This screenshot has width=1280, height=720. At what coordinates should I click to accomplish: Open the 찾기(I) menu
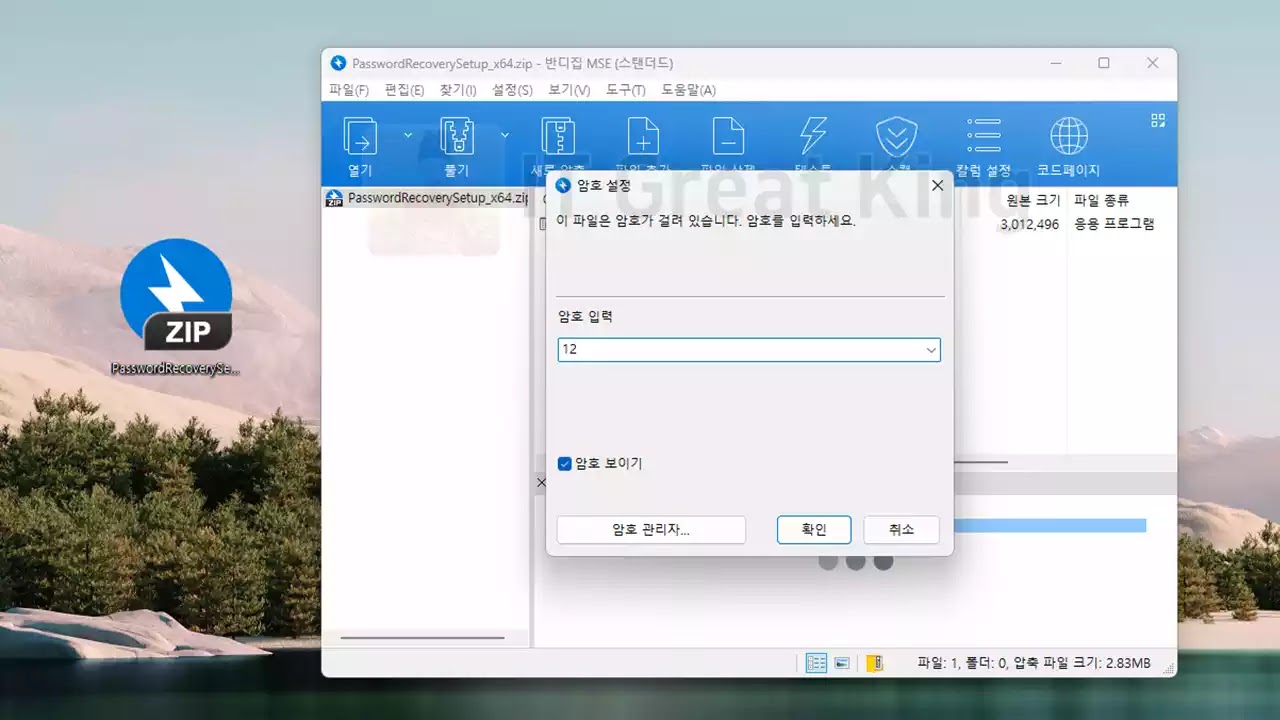click(x=458, y=90)
